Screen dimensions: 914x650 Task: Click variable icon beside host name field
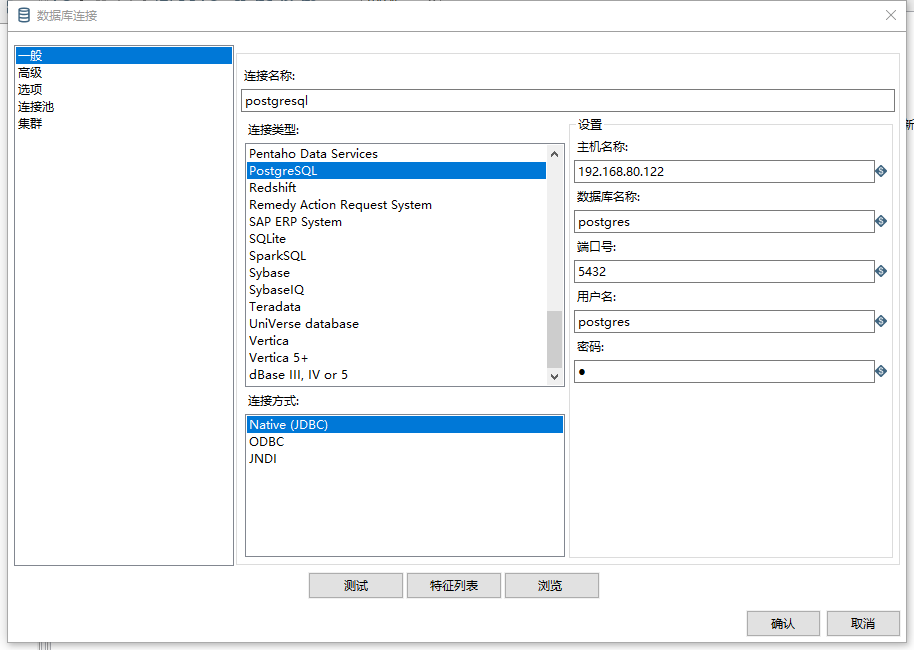click(881, 171)
